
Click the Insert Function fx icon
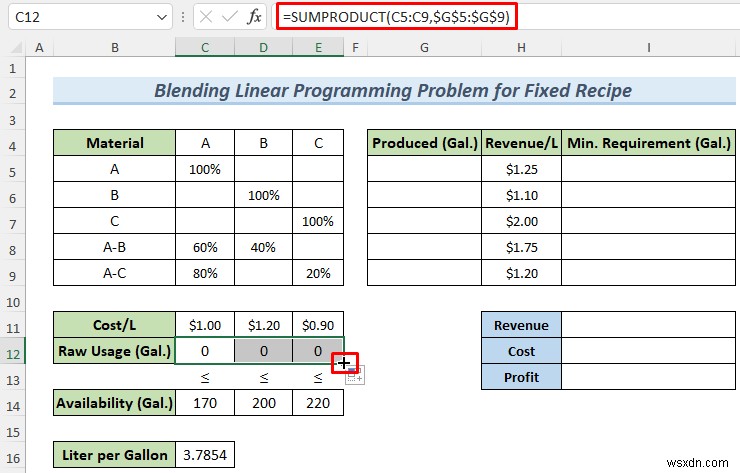click(x=254, y=17)
